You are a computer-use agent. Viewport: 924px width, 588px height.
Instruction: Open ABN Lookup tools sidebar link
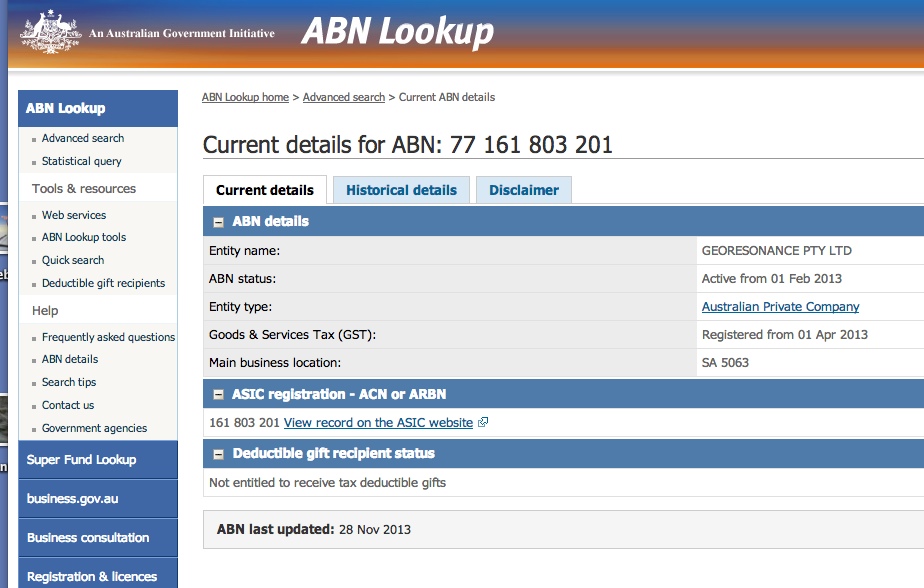(84, 237)
